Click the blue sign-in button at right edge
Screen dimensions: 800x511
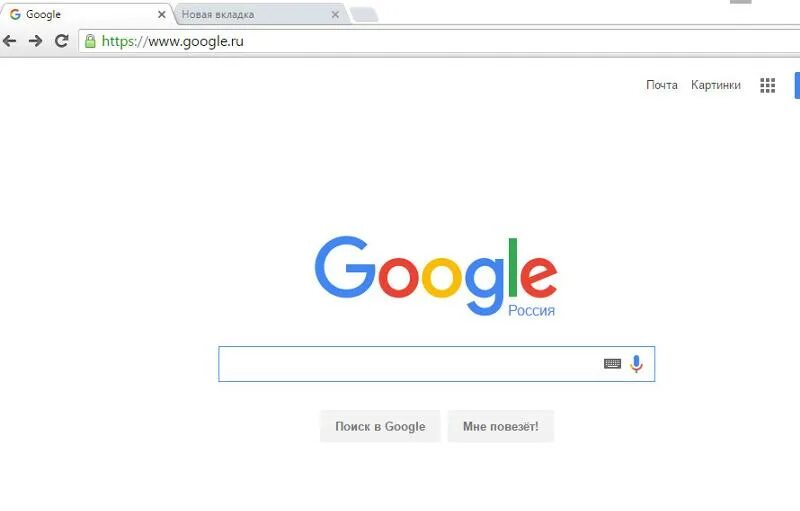797,85
